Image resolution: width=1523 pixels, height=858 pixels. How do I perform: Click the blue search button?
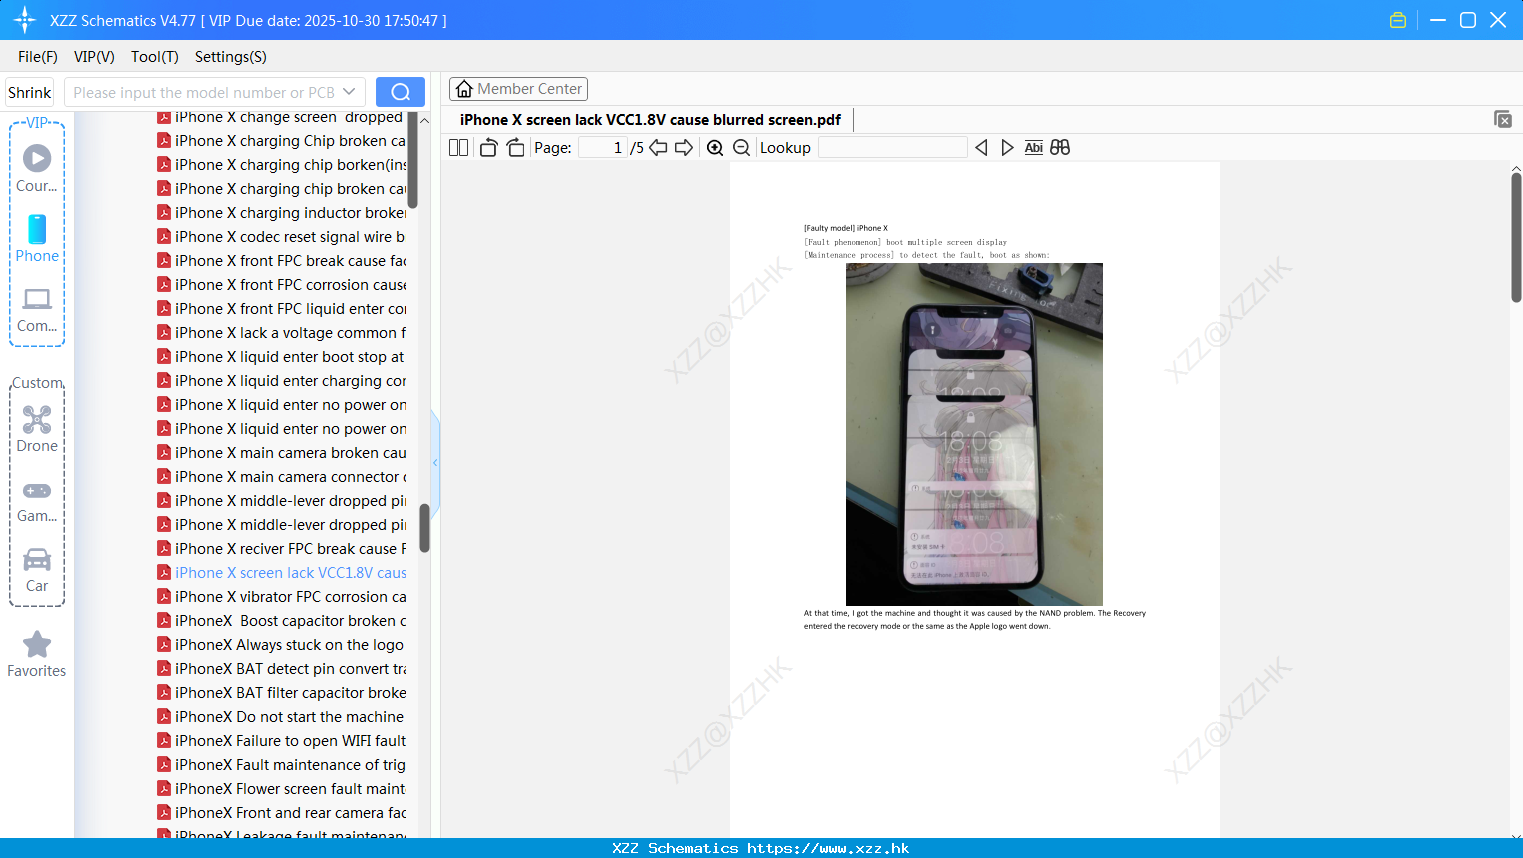click(x=400, y=92)
